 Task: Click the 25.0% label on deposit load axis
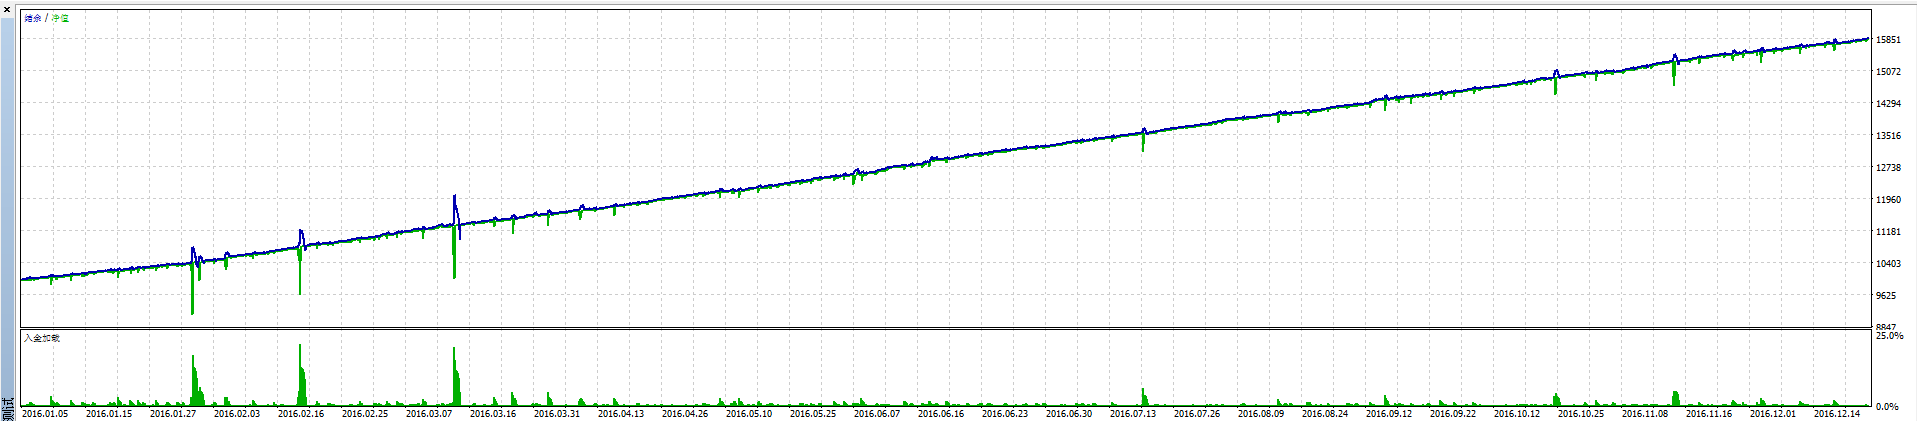[x=1889, y=336]
